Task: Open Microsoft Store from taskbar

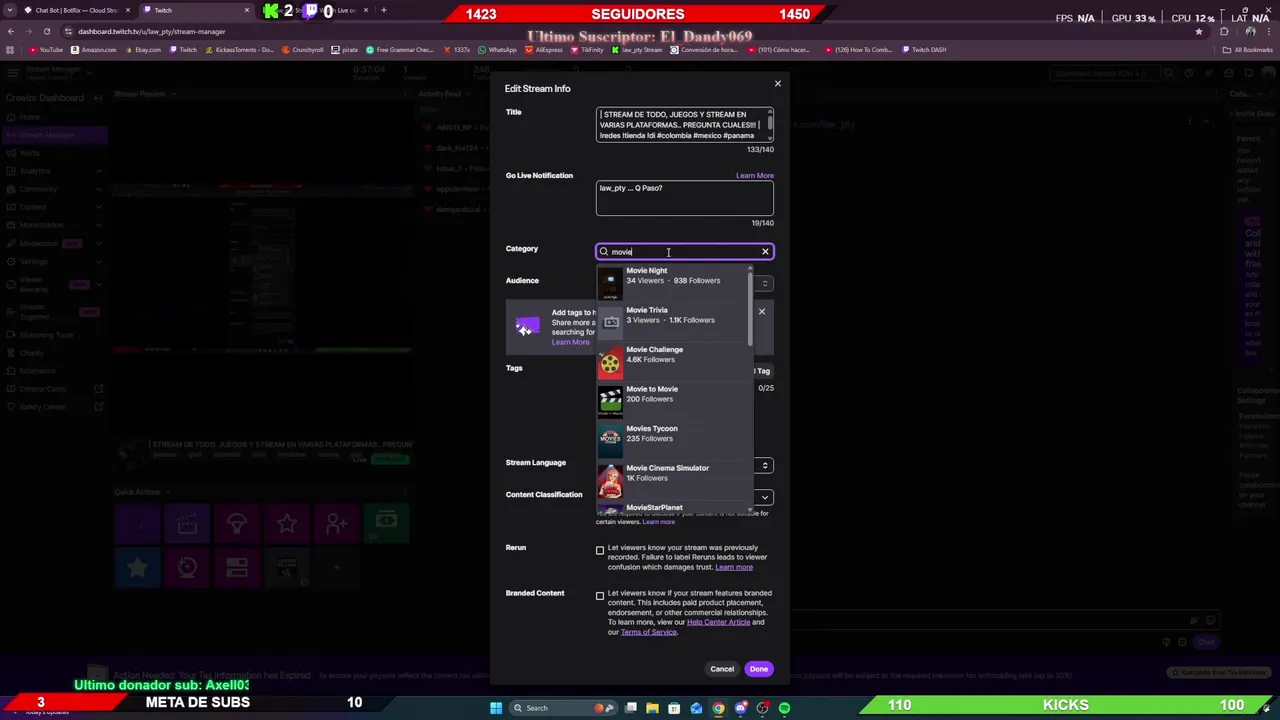Action: [x=674, y=708]
